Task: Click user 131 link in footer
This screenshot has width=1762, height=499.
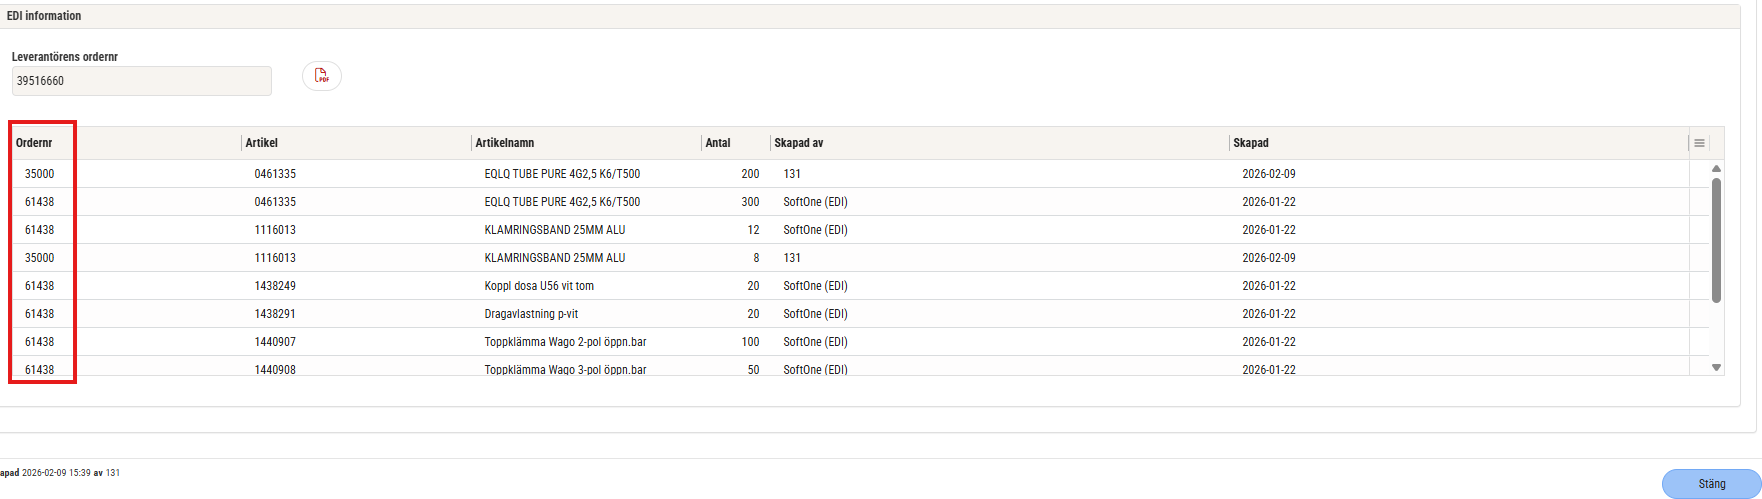Action: point(113,473)
